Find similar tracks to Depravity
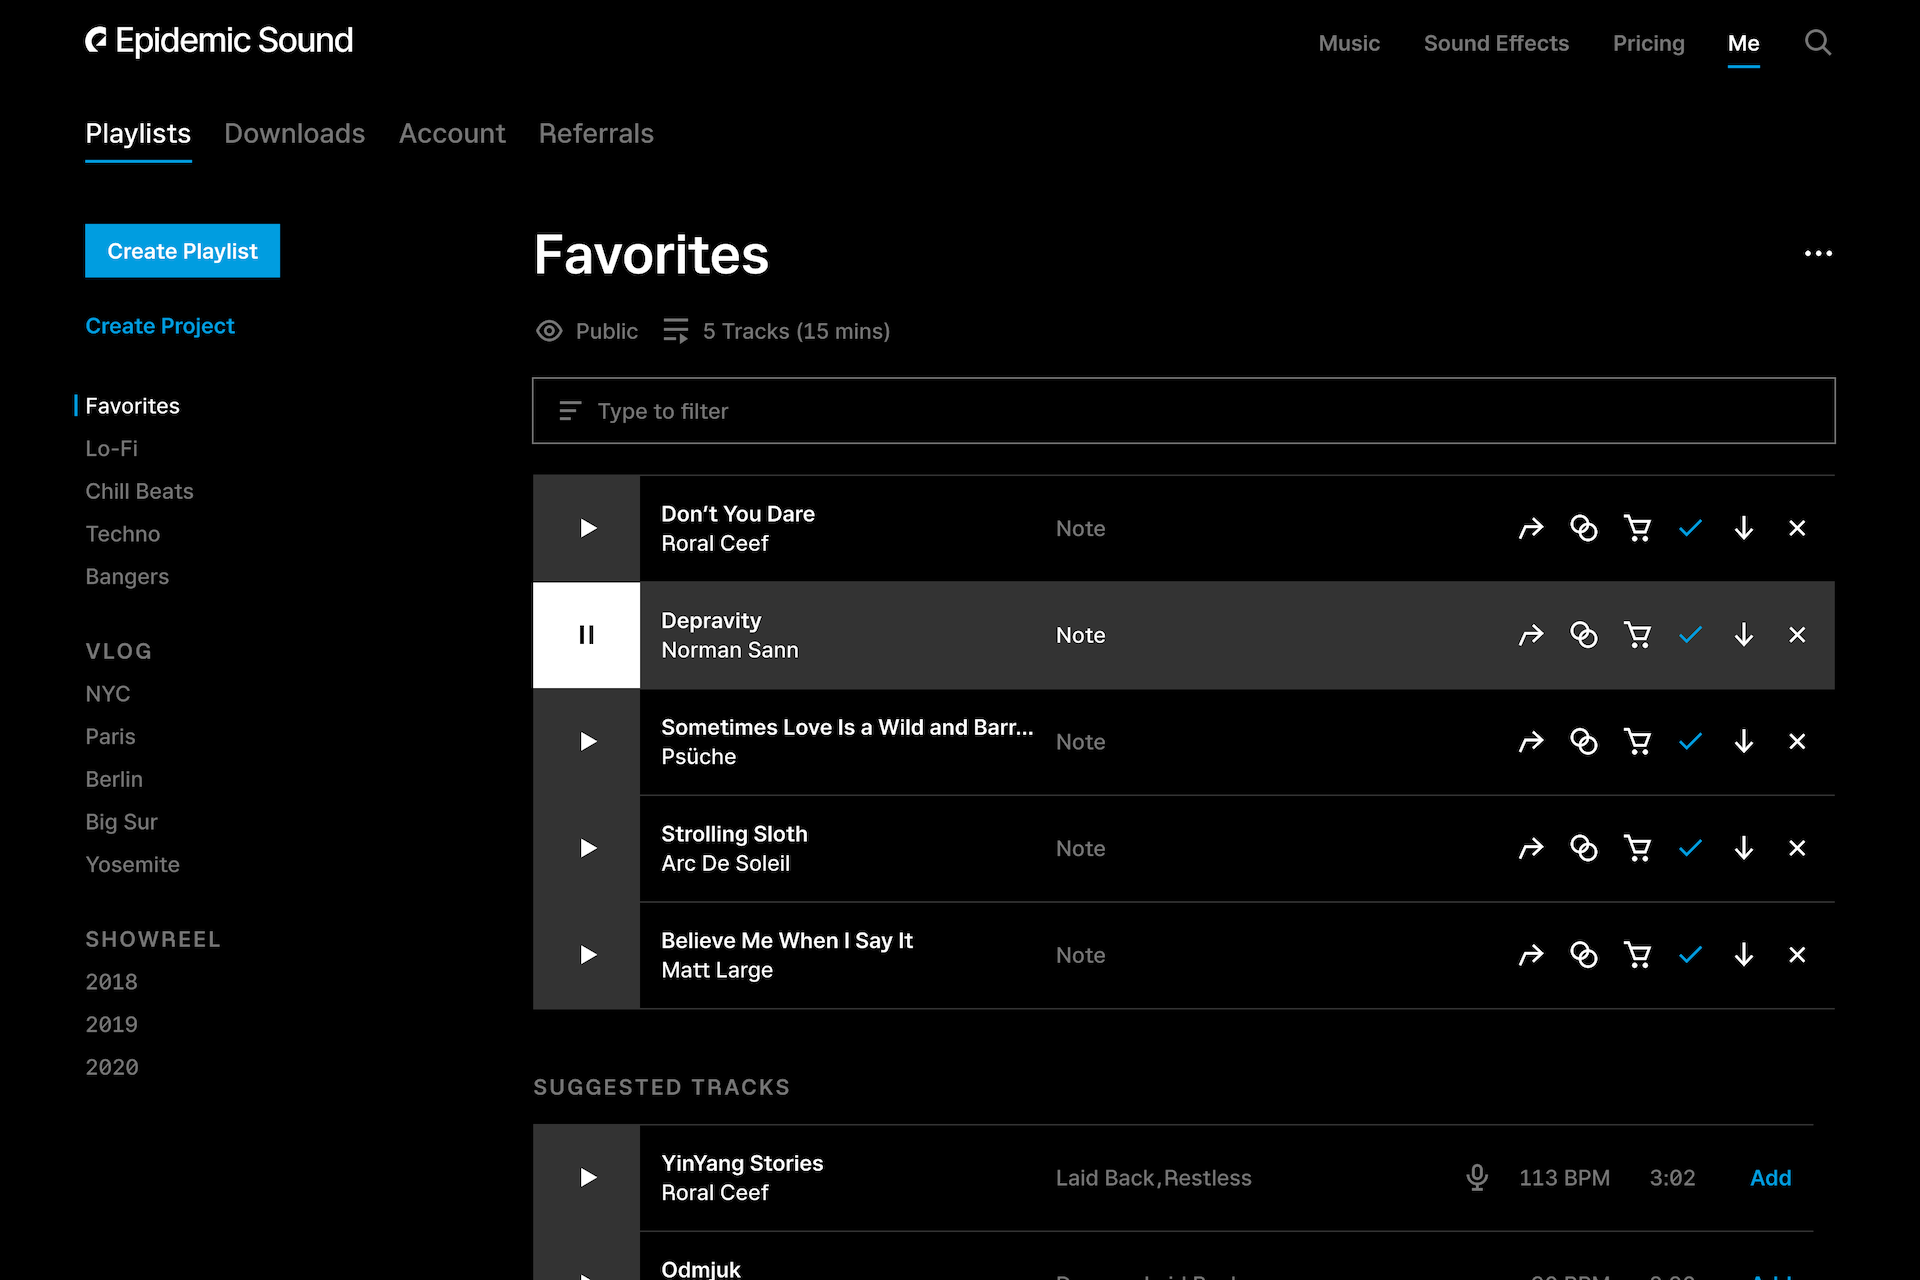Screen dimensions: 1920x1280 tap(1584, 635)
